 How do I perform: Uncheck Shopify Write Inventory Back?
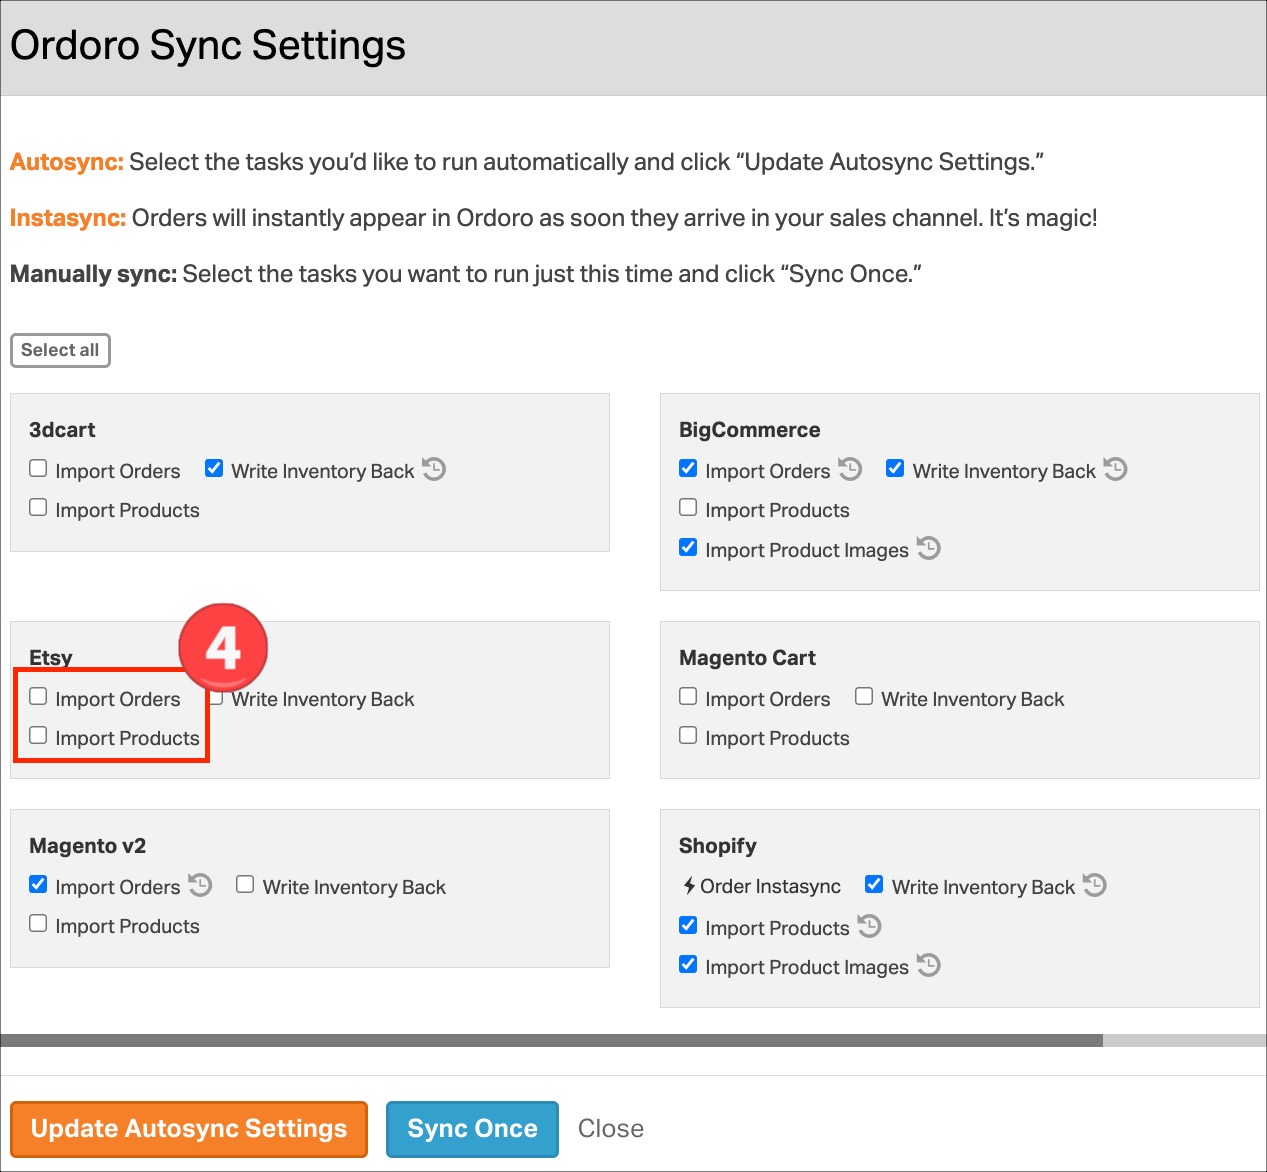pos(874,884)
